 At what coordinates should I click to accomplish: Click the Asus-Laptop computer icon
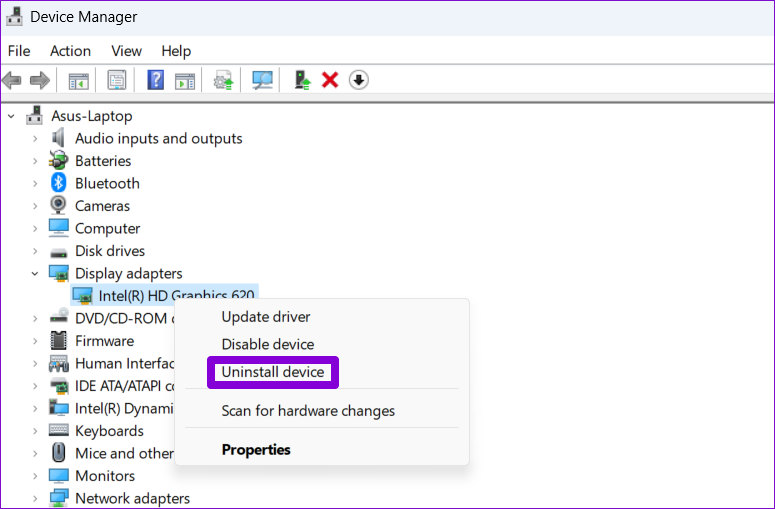34,116
